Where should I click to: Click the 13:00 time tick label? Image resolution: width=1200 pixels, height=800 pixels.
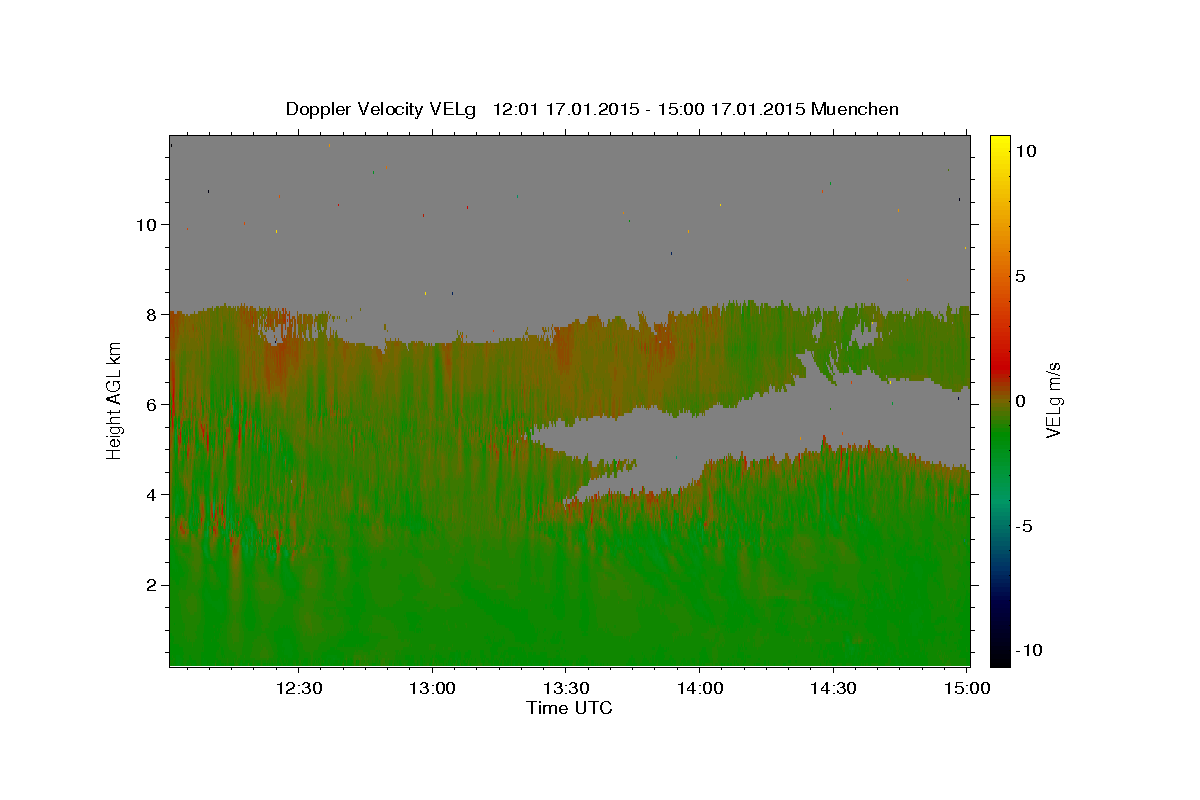pos(432,688)
